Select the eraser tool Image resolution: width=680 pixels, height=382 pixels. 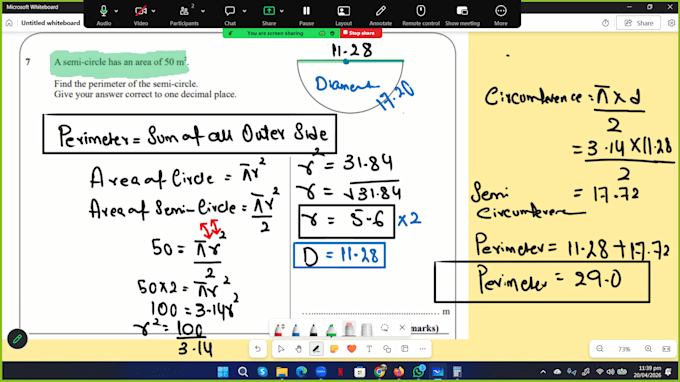[x=349, y=330]
